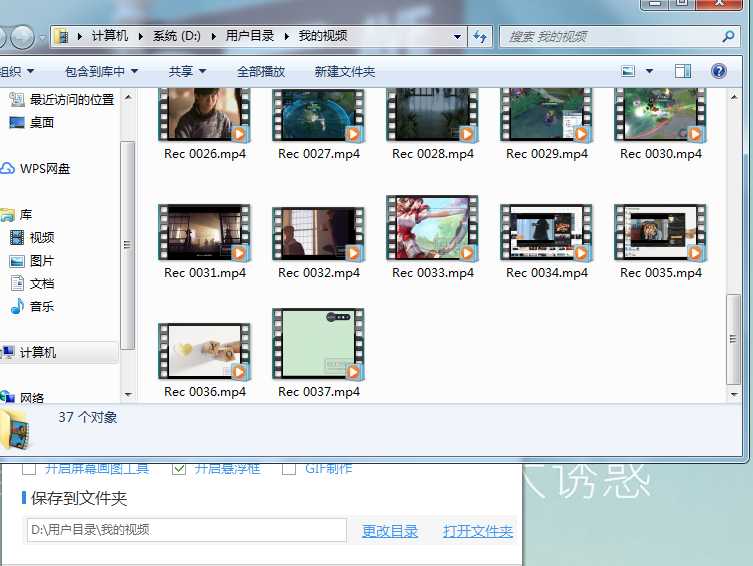Go to 计算机 in the address breadcrumb
753x566 pixels.
click(109, 36)
